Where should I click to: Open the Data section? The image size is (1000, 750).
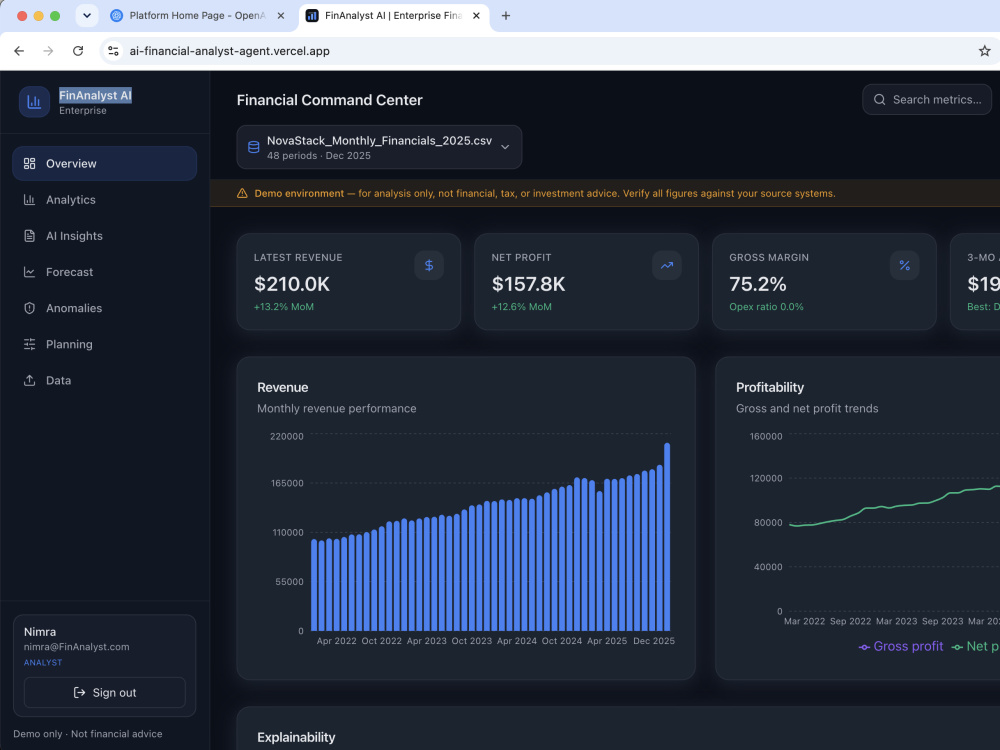105,380
